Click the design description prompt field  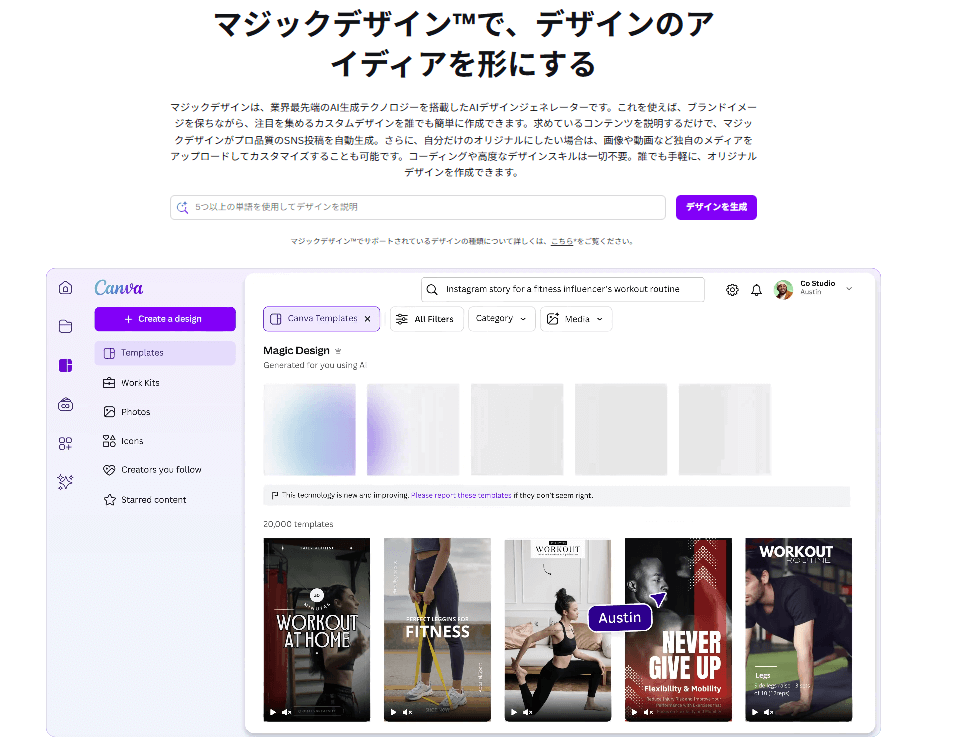pos(418,207)
